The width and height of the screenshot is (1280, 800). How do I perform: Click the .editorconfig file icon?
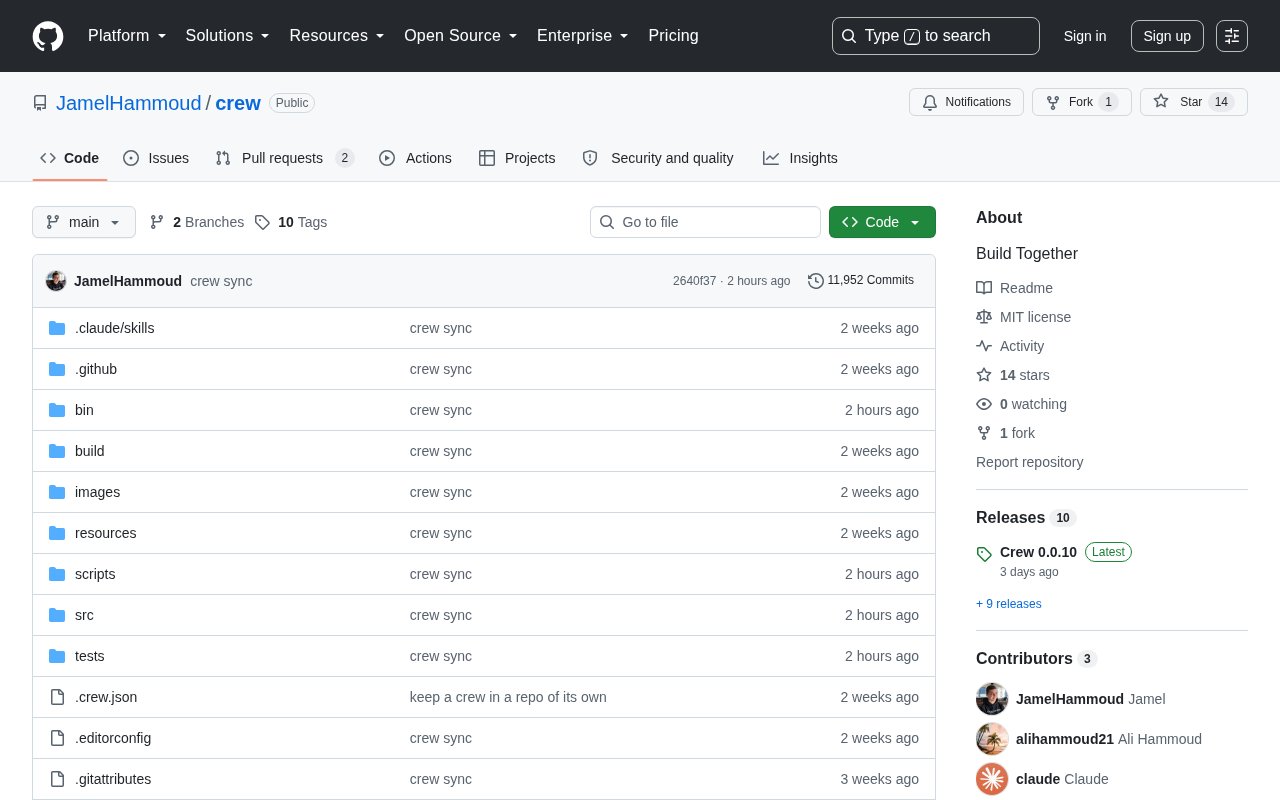click(57, 738)
